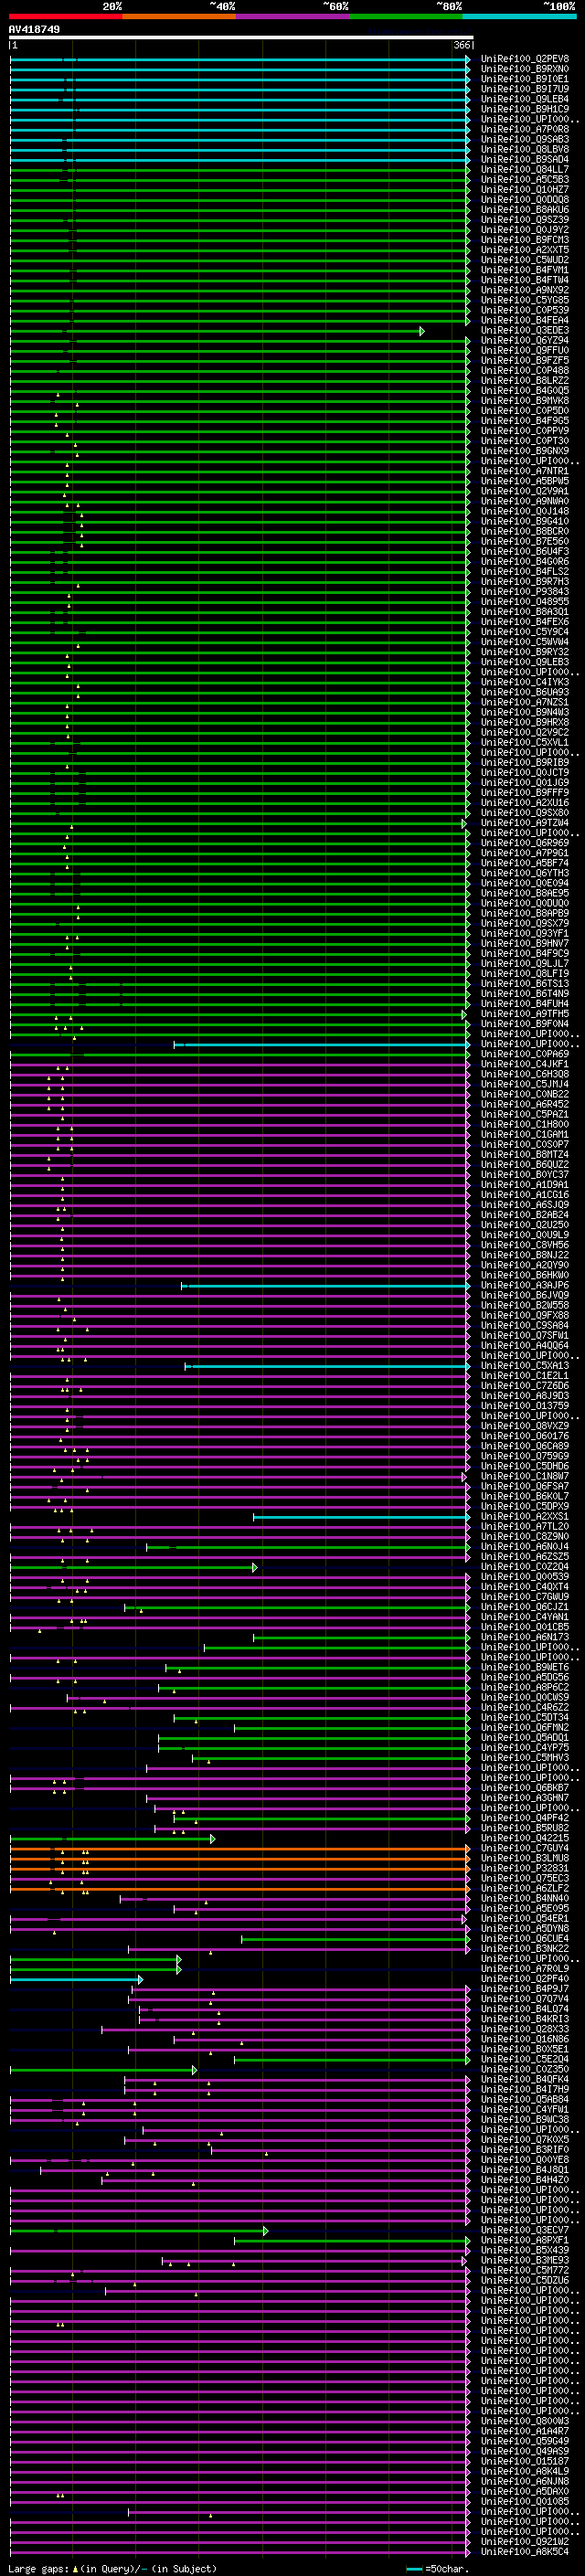585x2576 pixels.
Task: Select hit UniRef100_Q3ECV7
Action: point(525,2230)
